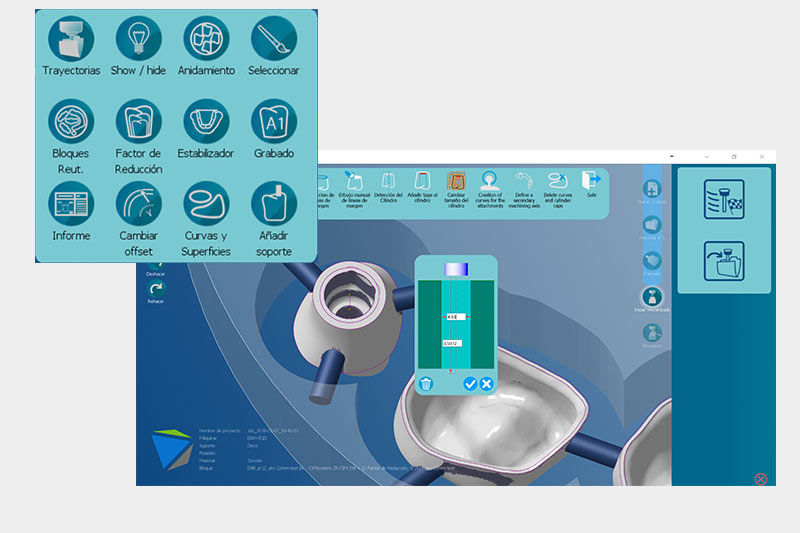Click the Nuevo Trabajo sidebar icon
The width and height of the screenshot is (800, 533).
(x=652, y=191)
